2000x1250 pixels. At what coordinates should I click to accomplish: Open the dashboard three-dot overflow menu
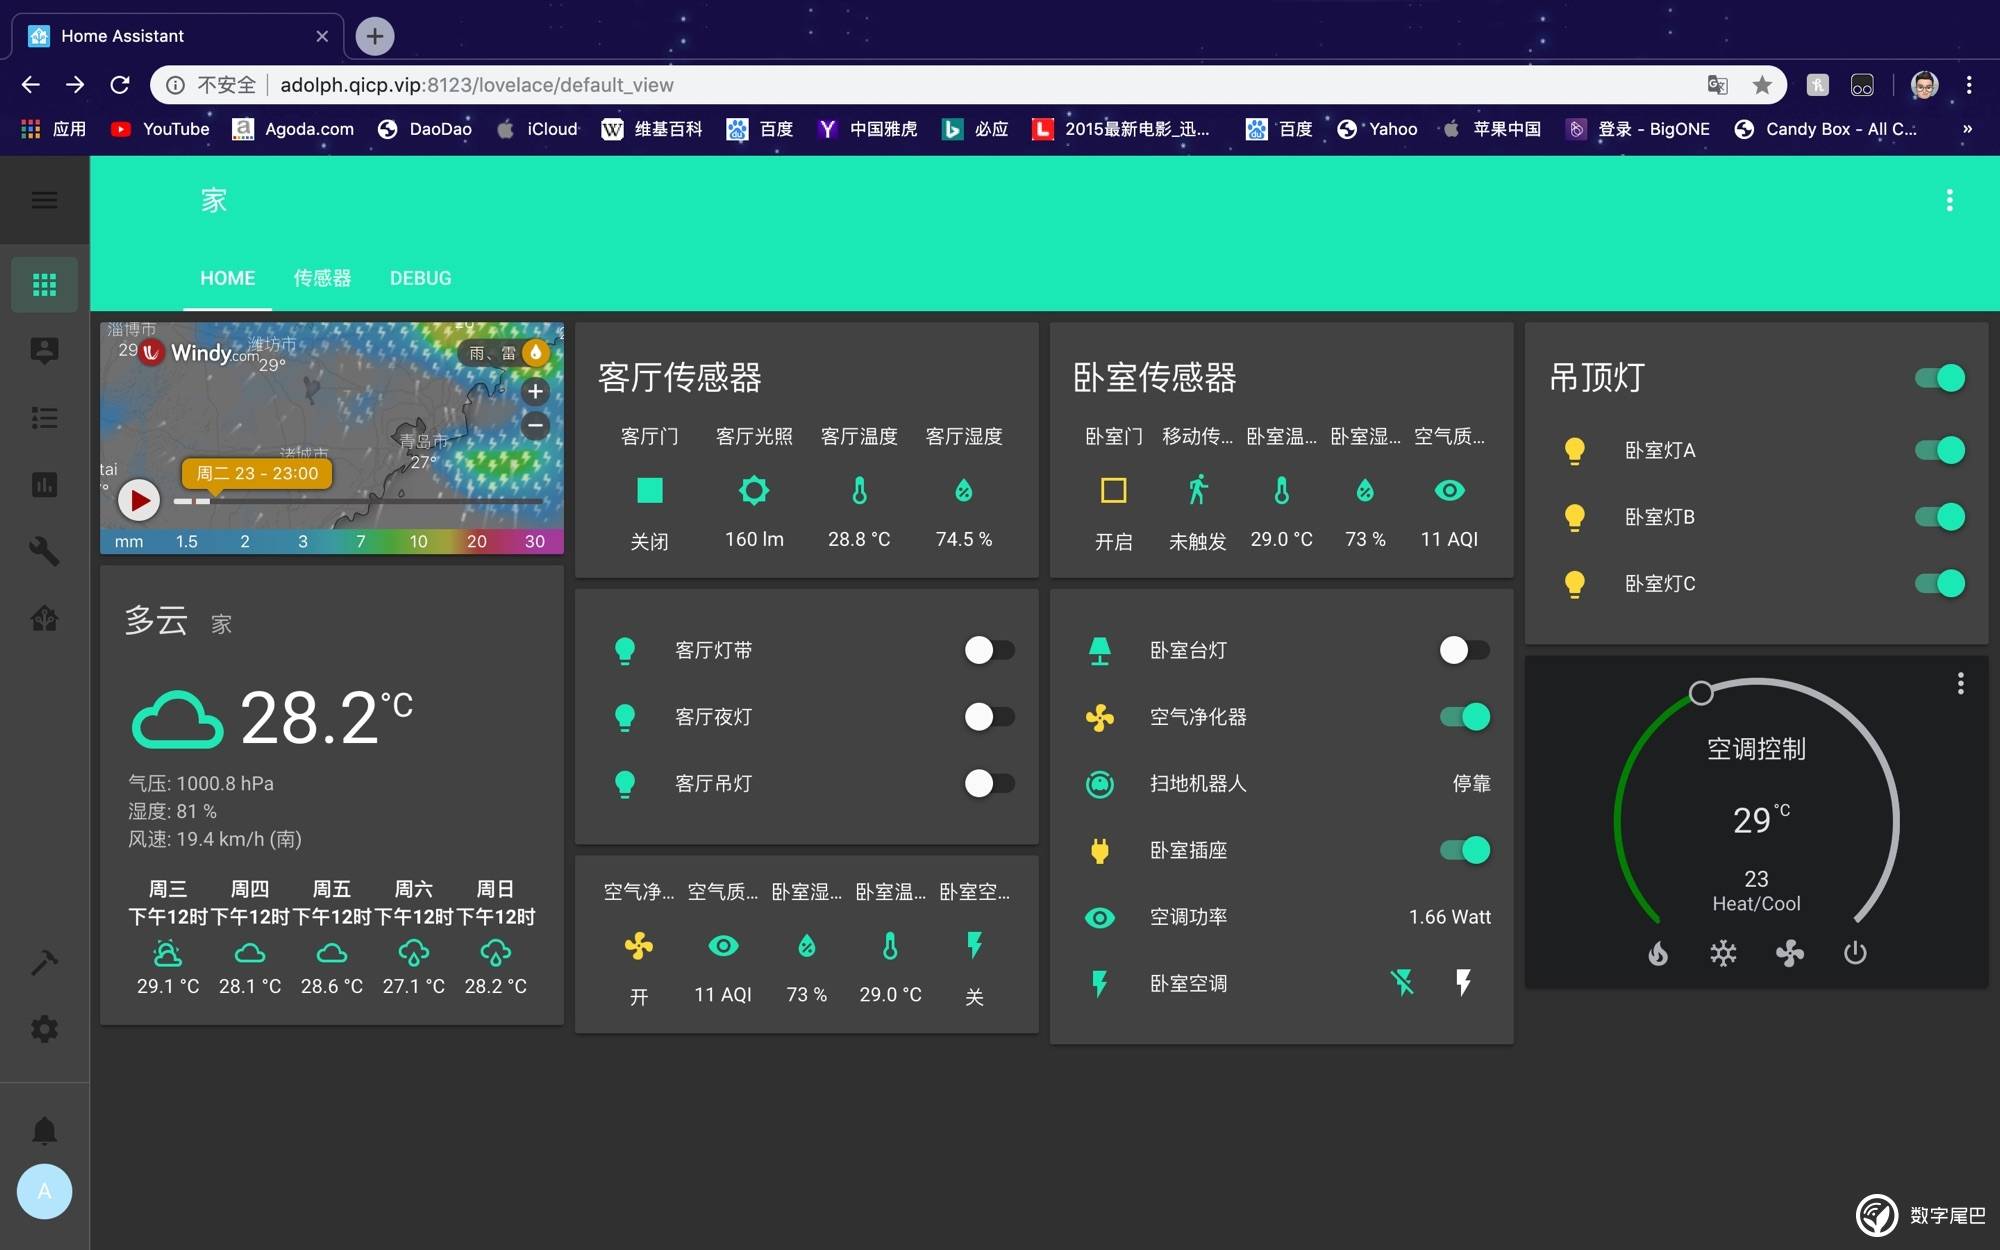1949,200
